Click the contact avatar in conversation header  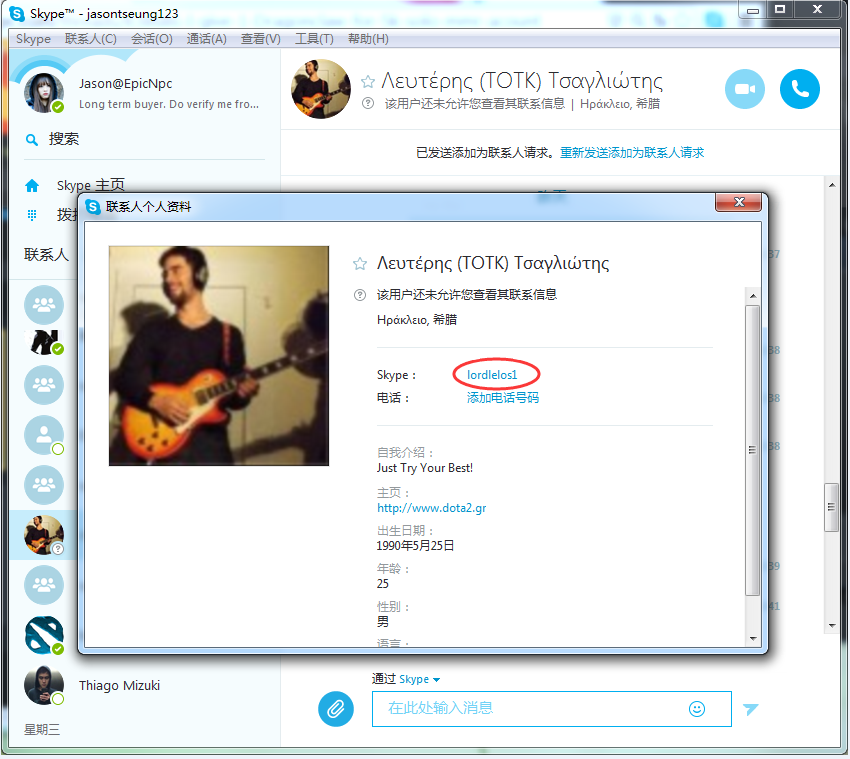click(321, 89)
